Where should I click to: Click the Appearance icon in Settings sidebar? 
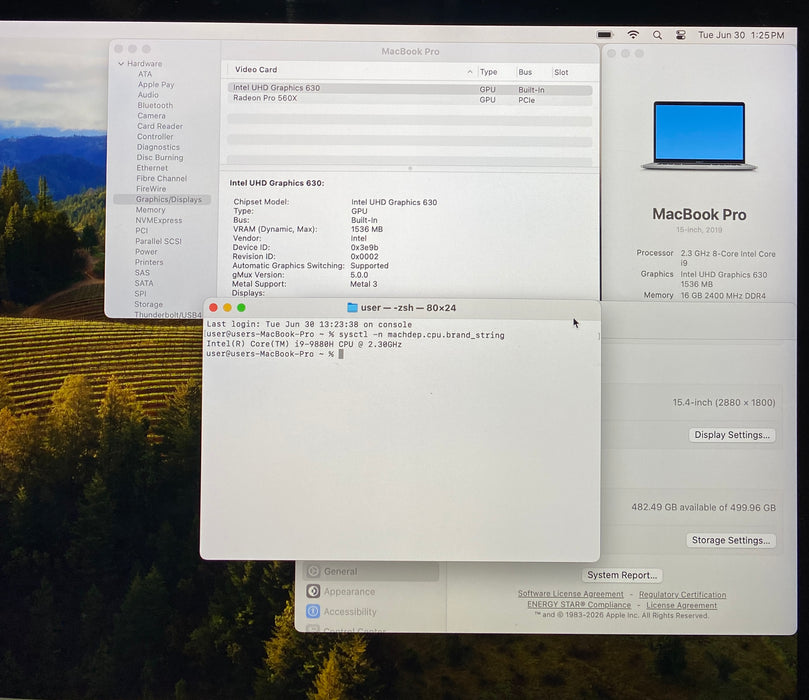point(313,591)
